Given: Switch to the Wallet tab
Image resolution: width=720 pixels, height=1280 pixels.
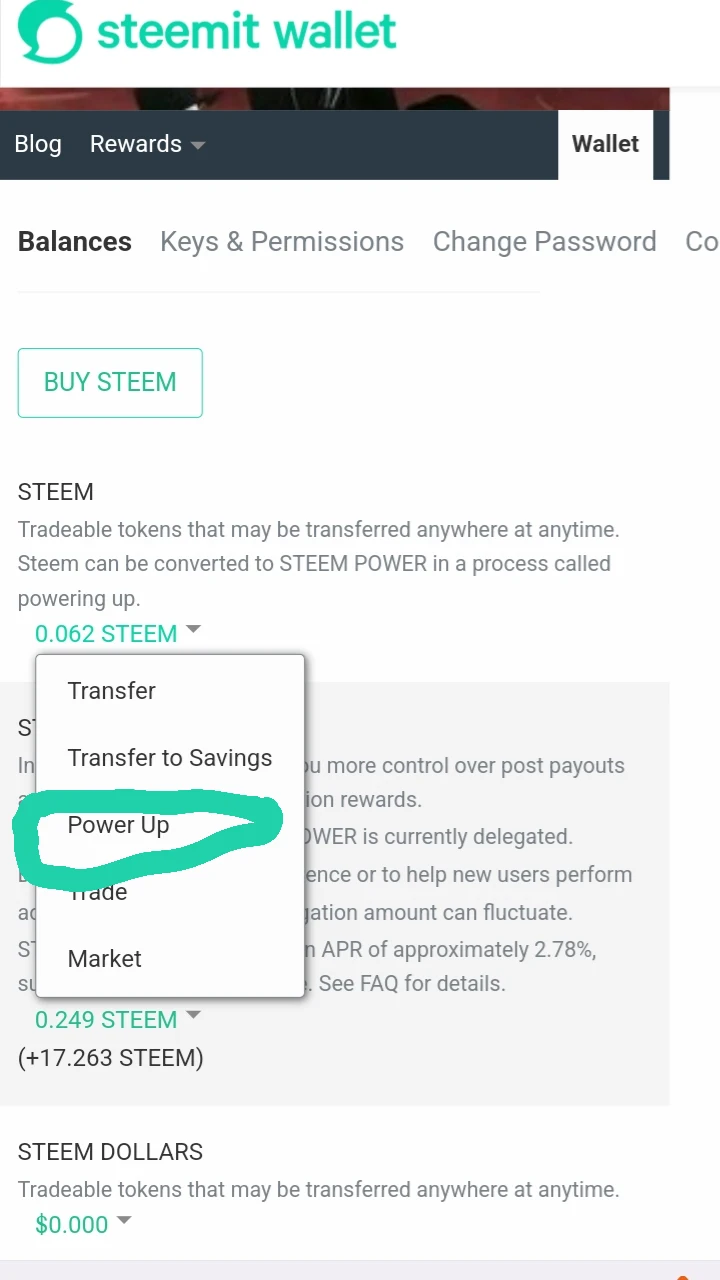Looking at the screenshot, I should point(605,144).
